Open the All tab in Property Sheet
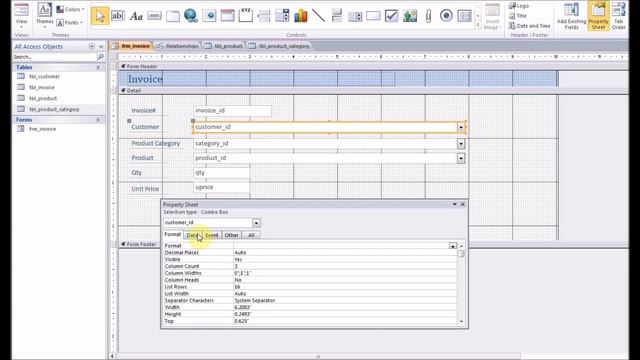 251,235
